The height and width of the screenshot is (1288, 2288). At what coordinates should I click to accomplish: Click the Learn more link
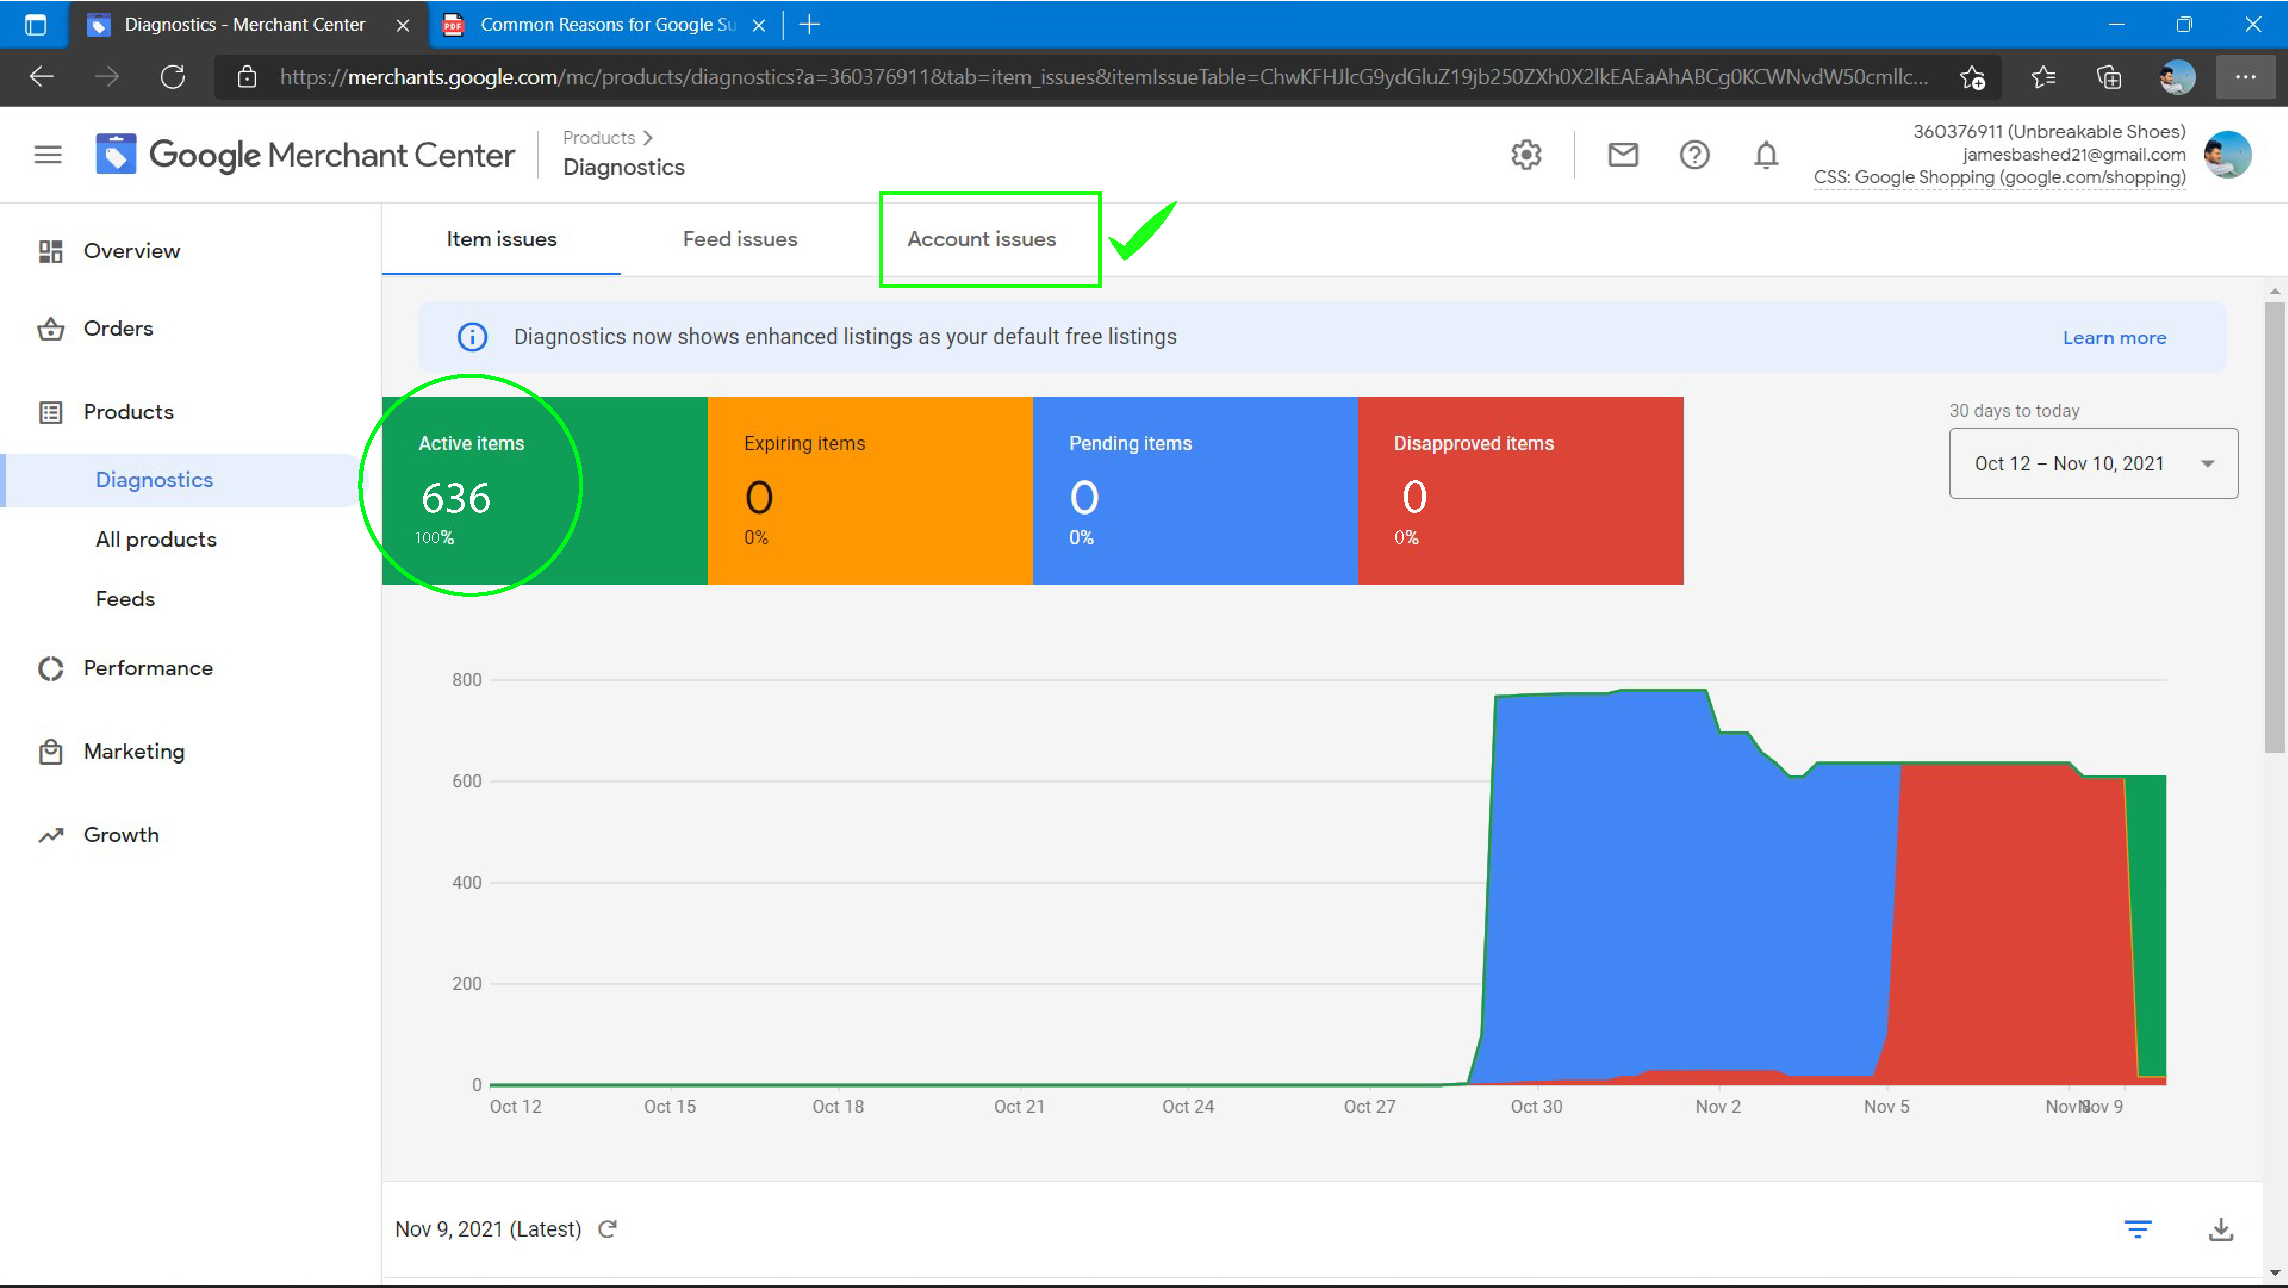(2114, 337)
